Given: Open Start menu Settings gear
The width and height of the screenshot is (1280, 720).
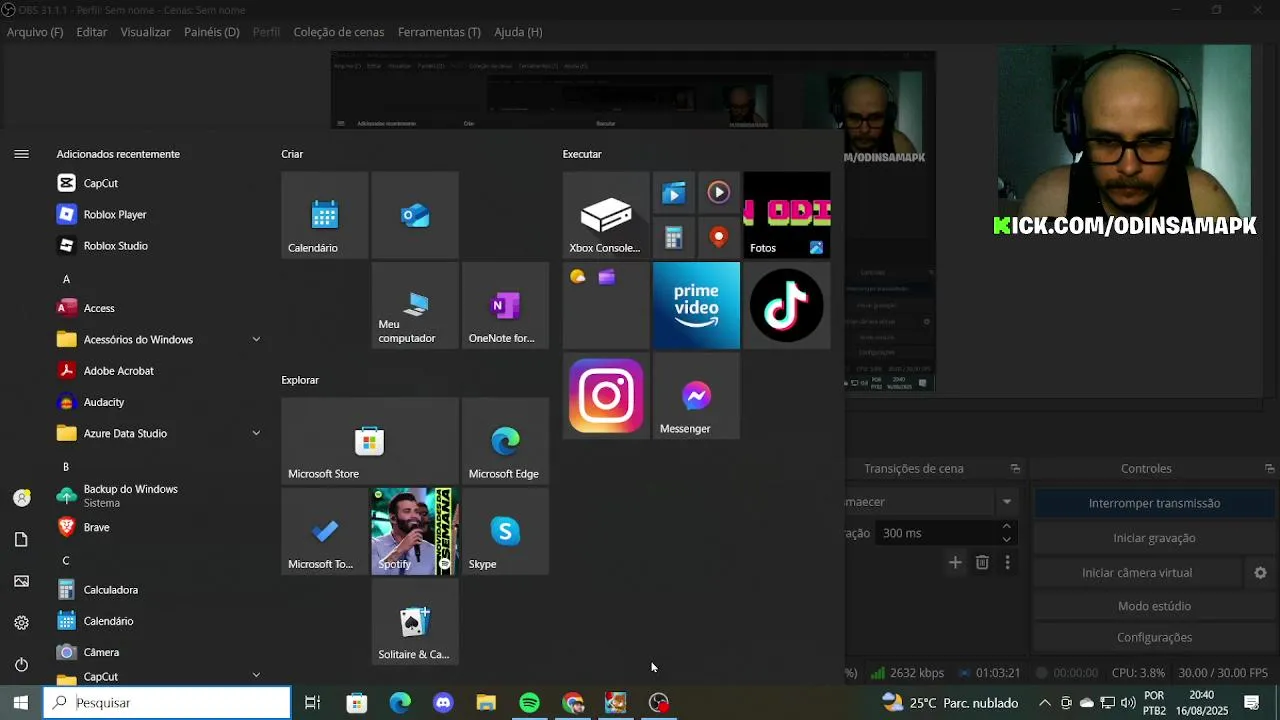Looking at the screenshot, I should [x=21, y=623].
